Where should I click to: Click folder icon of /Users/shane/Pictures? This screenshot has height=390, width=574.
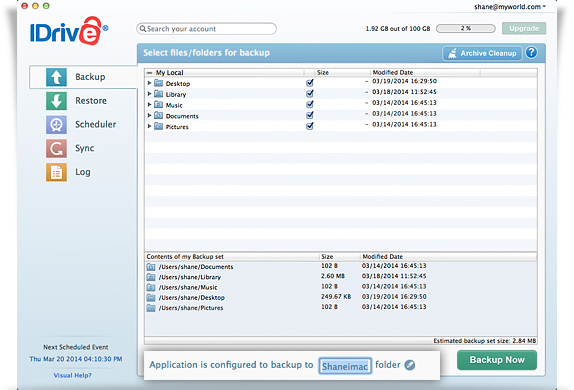click(151, 308)
